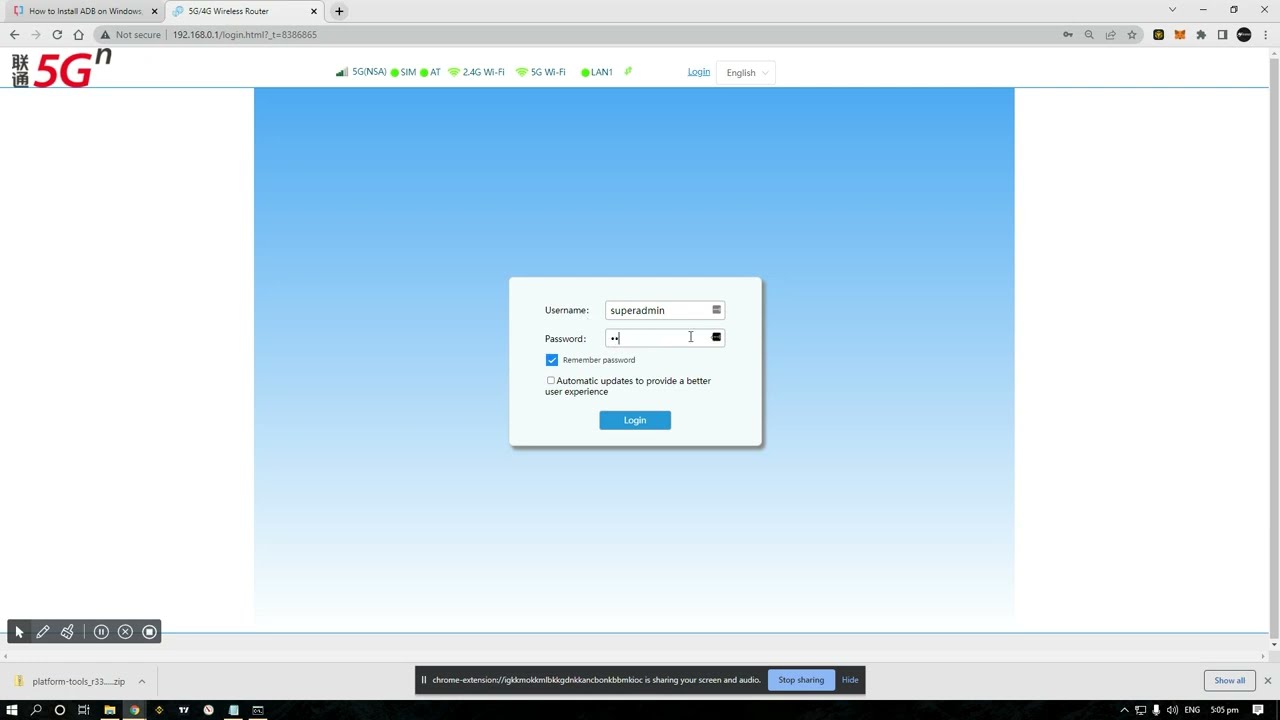Viewport: 1280px width, 720px height.
Task: Click the saved passwords key icon
Action: [x=1068, y=34]
